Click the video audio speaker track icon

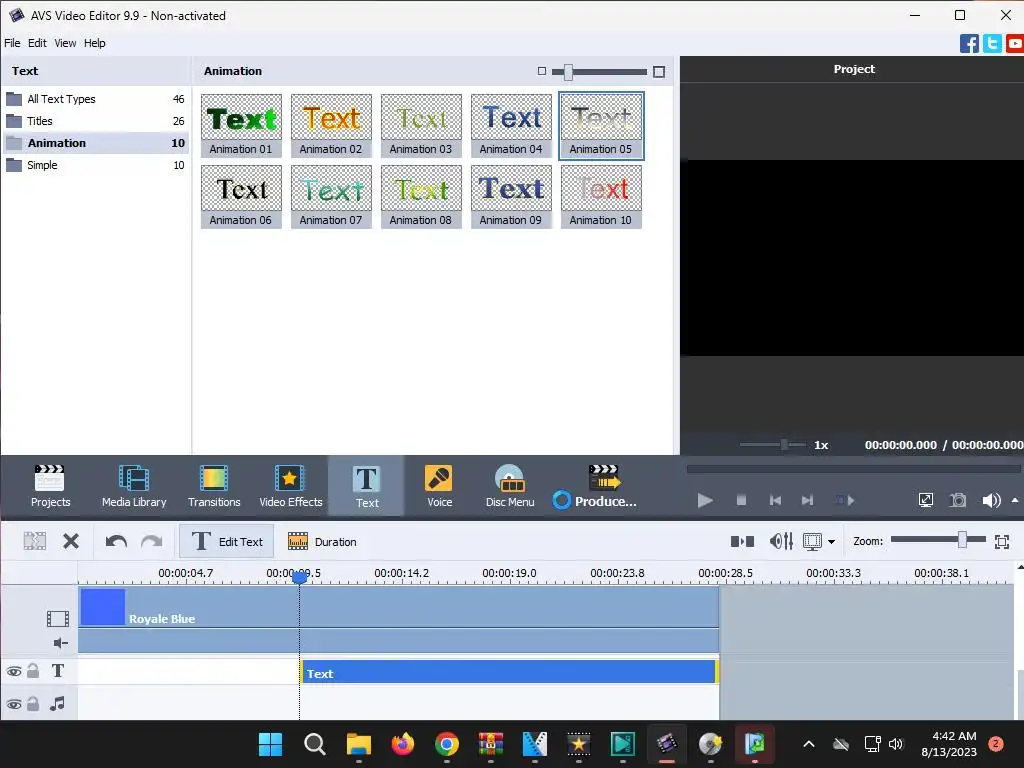pyautogui.click(x=60, y=643)
